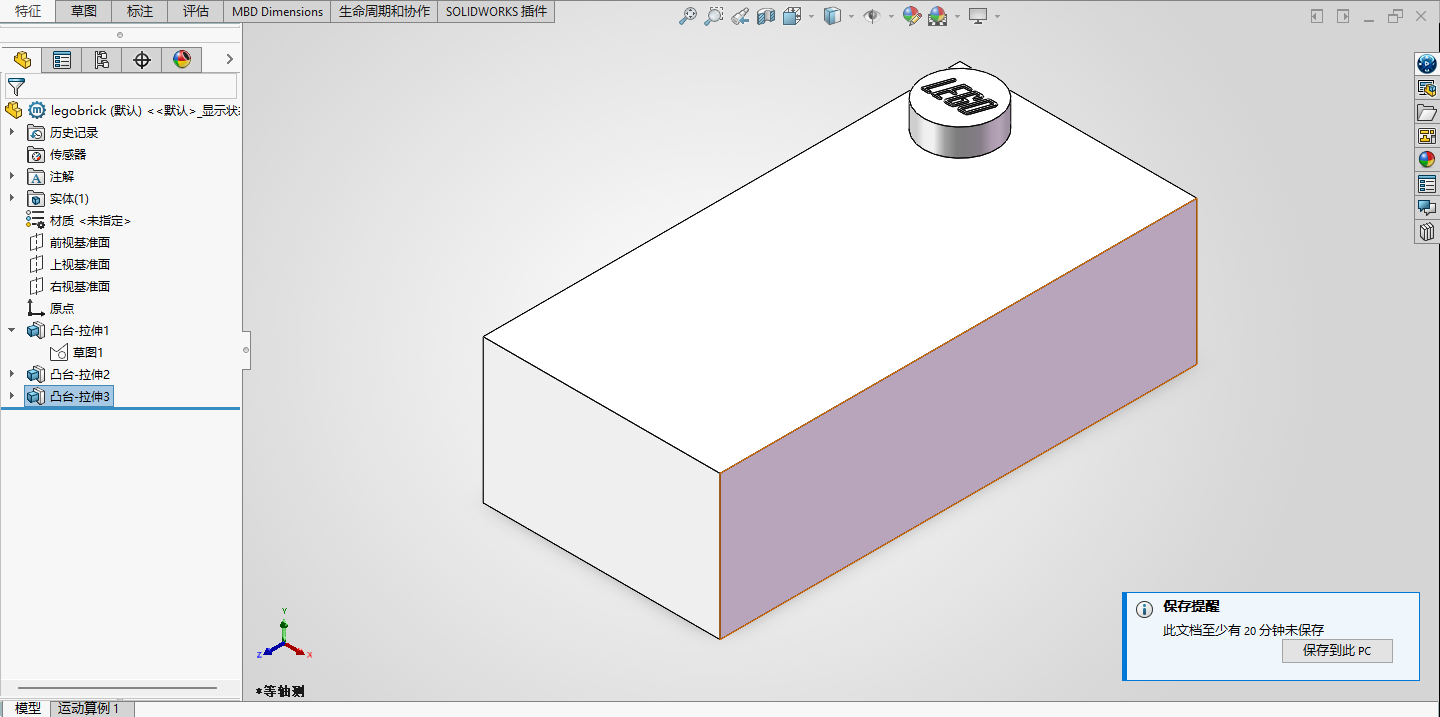This screenshot has height=717, width=1440.
Task: Click the feature tree filter field
Action: (121, 87)
